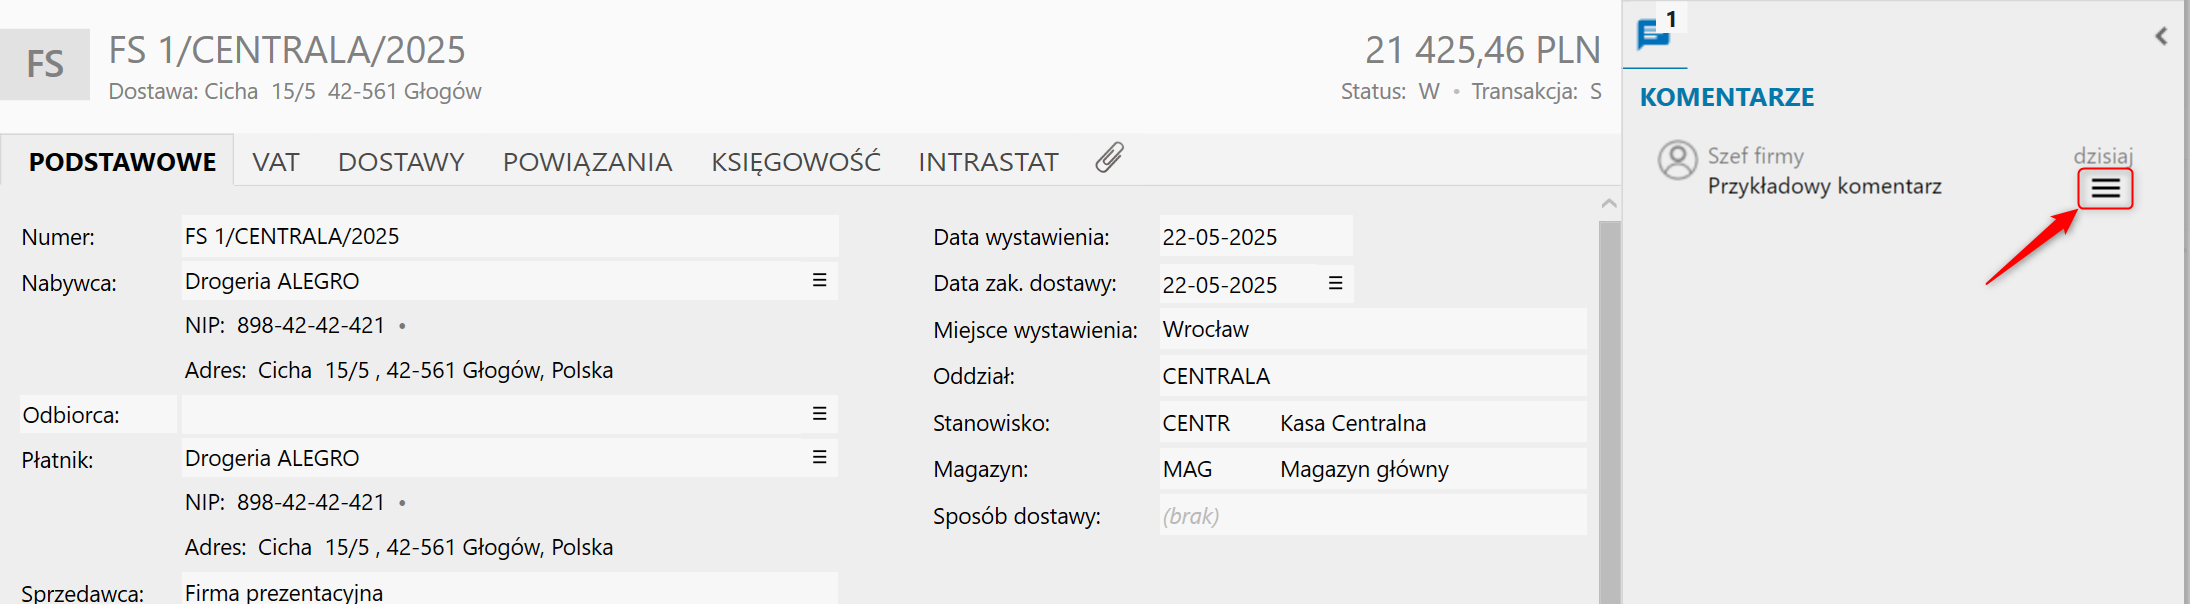Click the Miejsce wystawienia field with Wrocław
Image resolution: width=2190 pixels, height=604 pixels.
coord(1372,330)
